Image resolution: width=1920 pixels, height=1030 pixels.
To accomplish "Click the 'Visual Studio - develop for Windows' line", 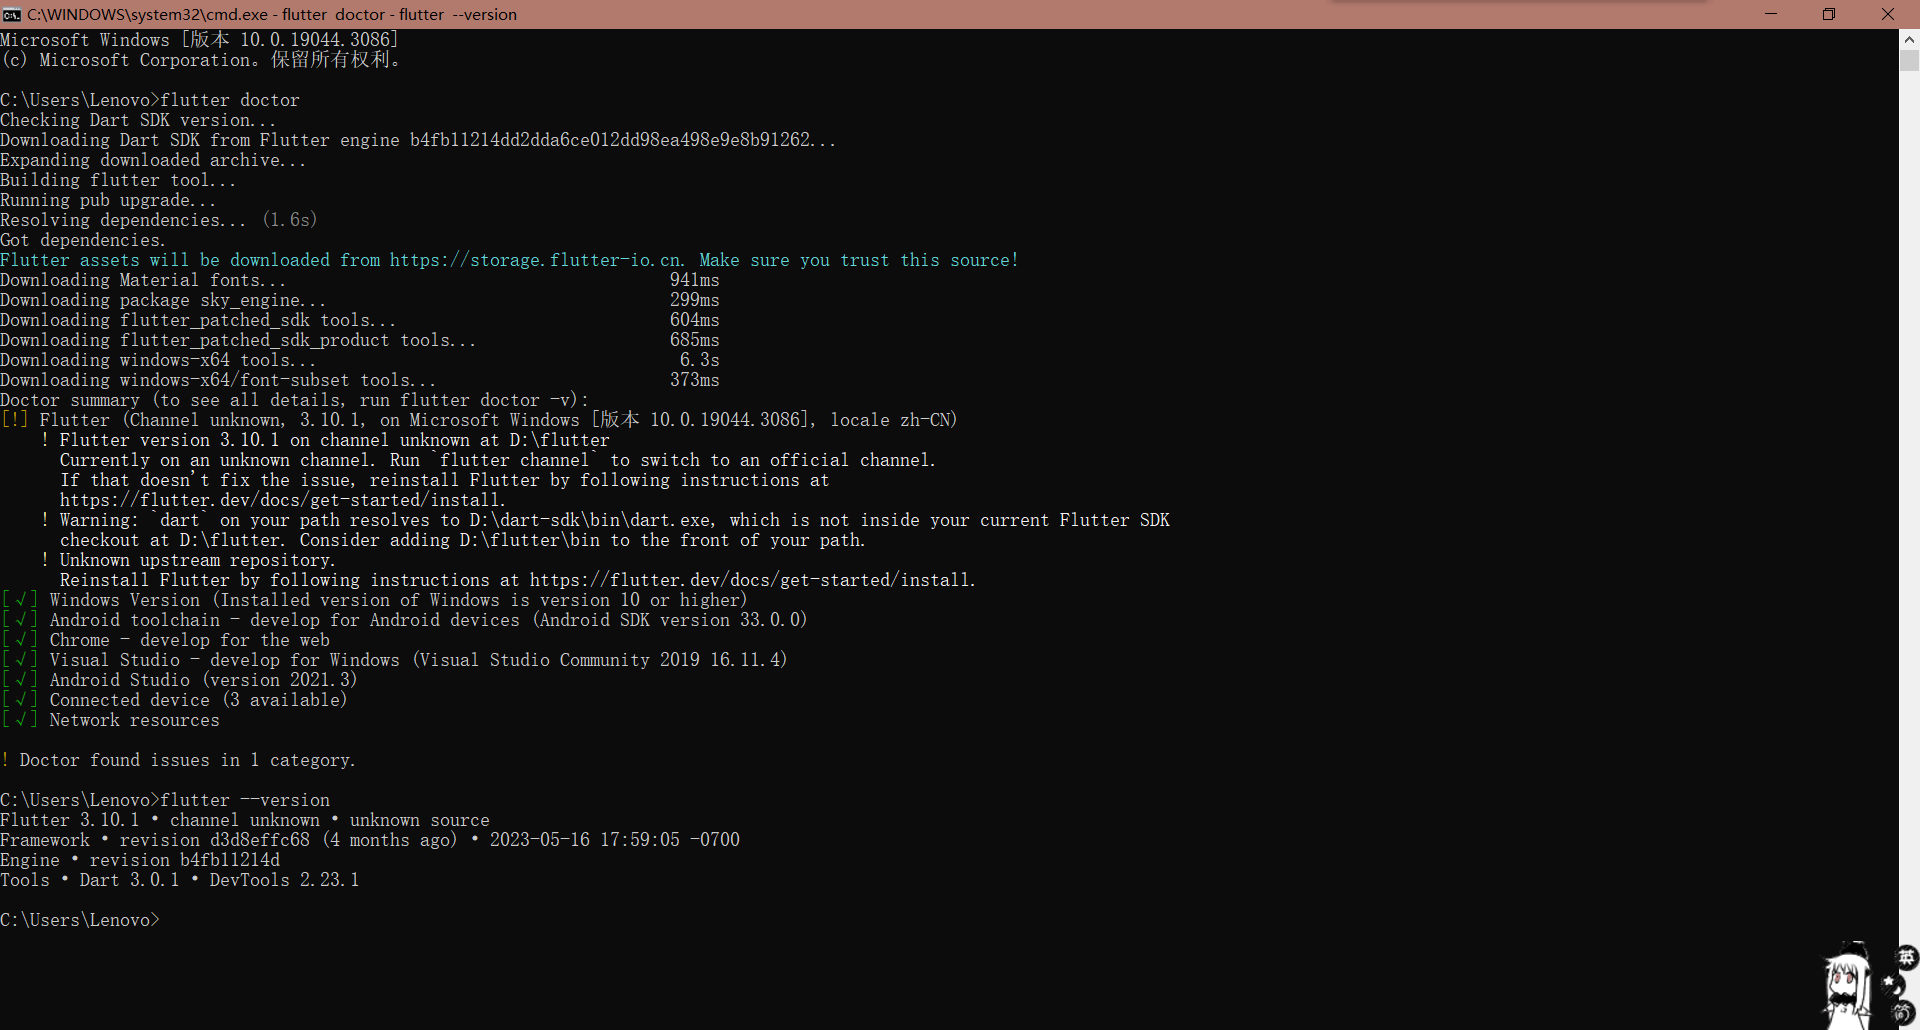I will click(394, 660).
